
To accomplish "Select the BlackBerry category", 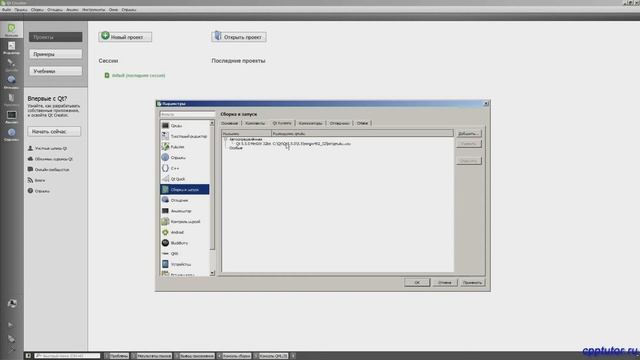I will (x=185, y=242).
